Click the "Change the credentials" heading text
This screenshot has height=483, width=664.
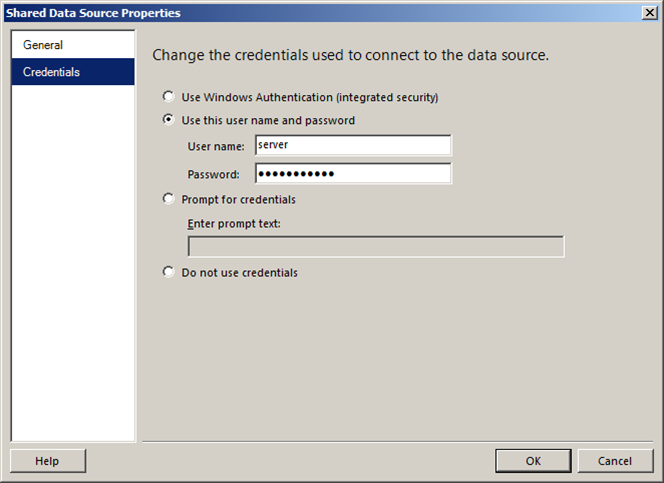tap(350, 55)
